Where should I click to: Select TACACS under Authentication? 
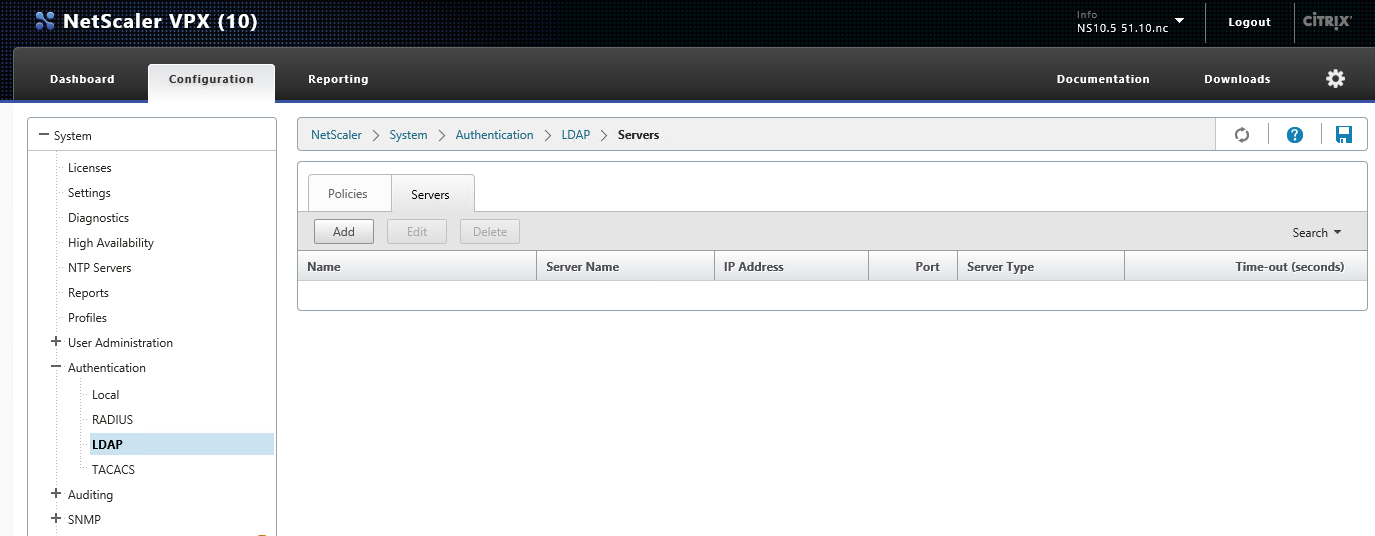[113, 470]
